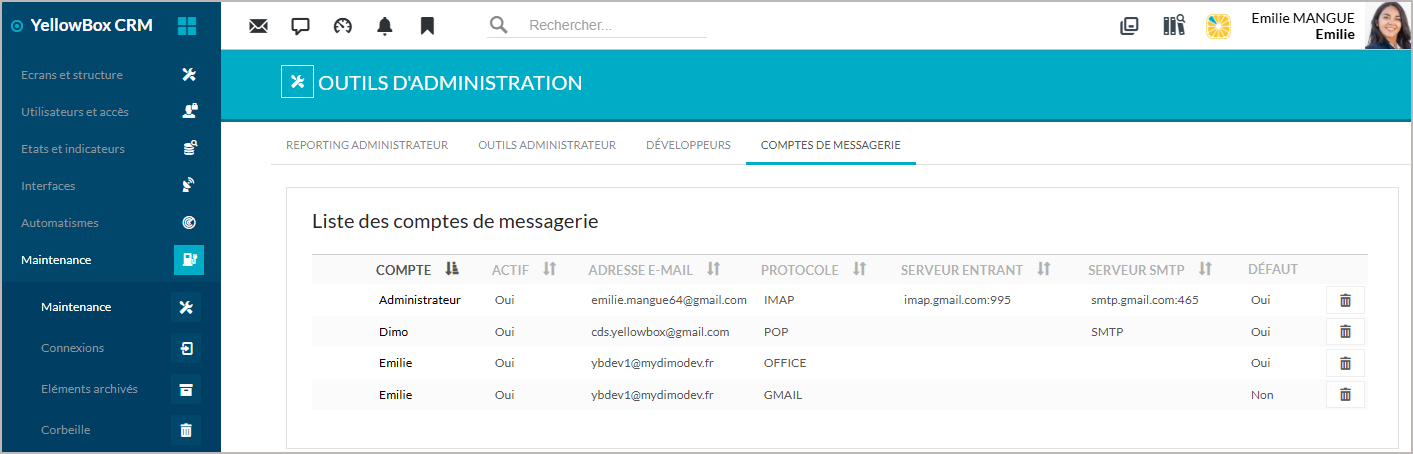Open notifications bell icon

(385, 26)
